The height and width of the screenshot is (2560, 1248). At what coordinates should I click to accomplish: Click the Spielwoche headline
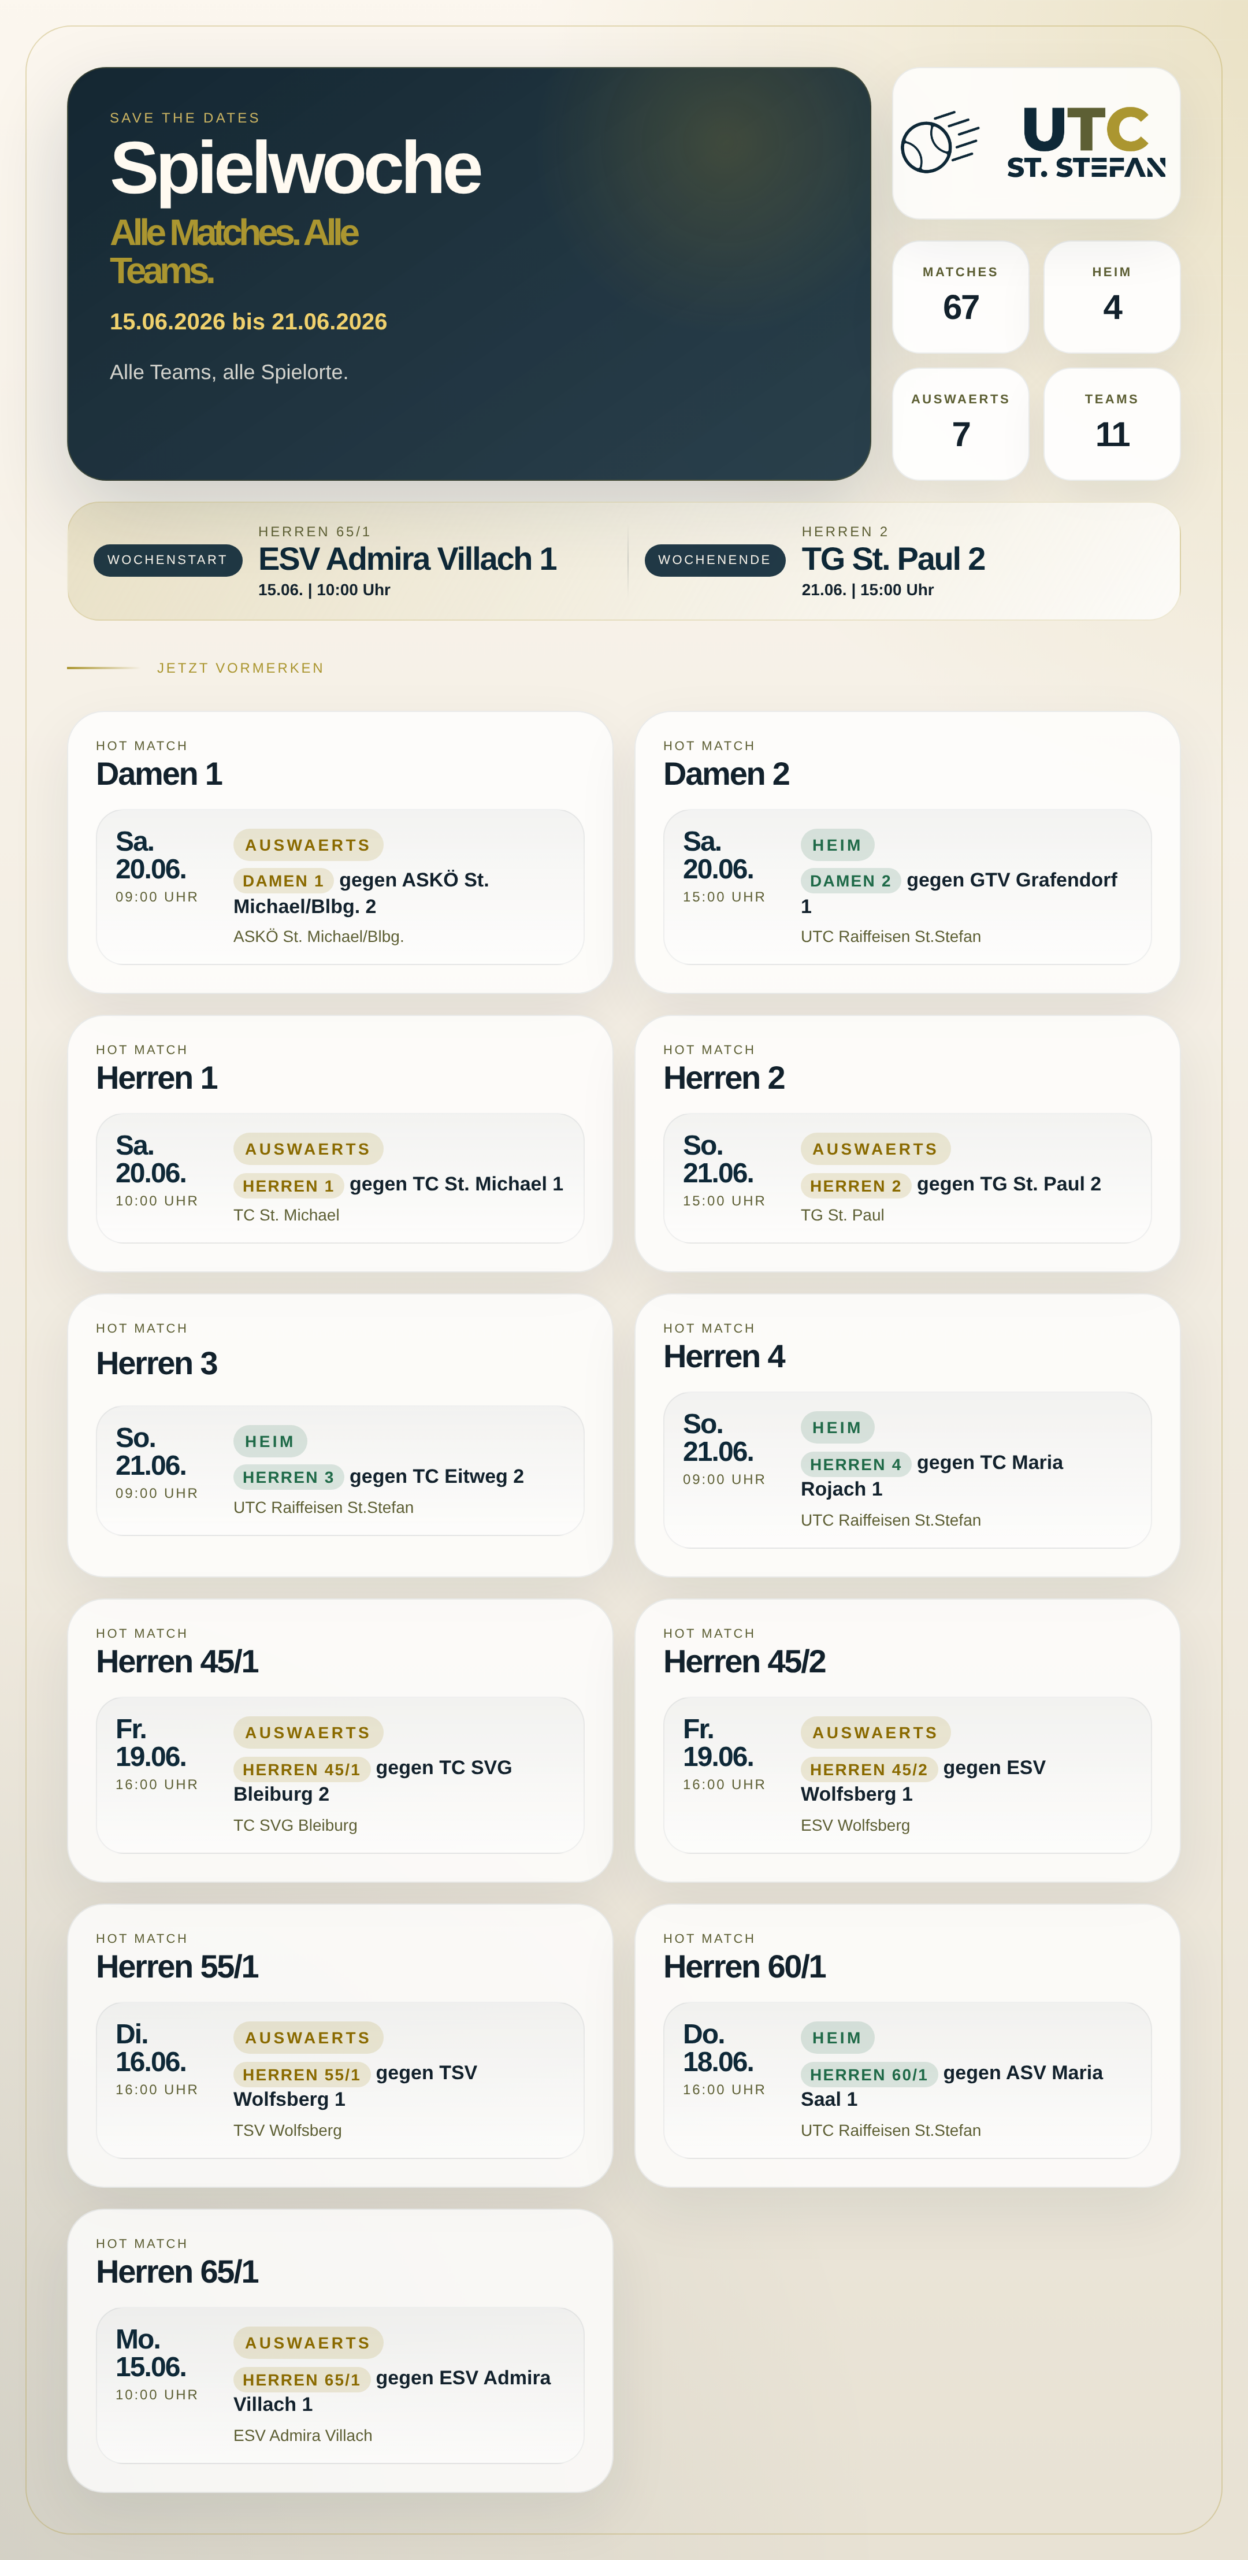click(295, 168)
